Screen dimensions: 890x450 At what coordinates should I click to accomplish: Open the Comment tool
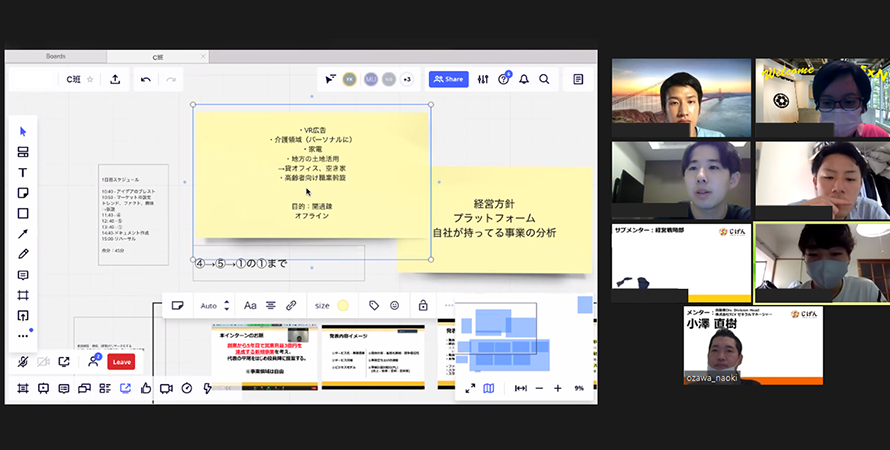click(x=23, y=275)
